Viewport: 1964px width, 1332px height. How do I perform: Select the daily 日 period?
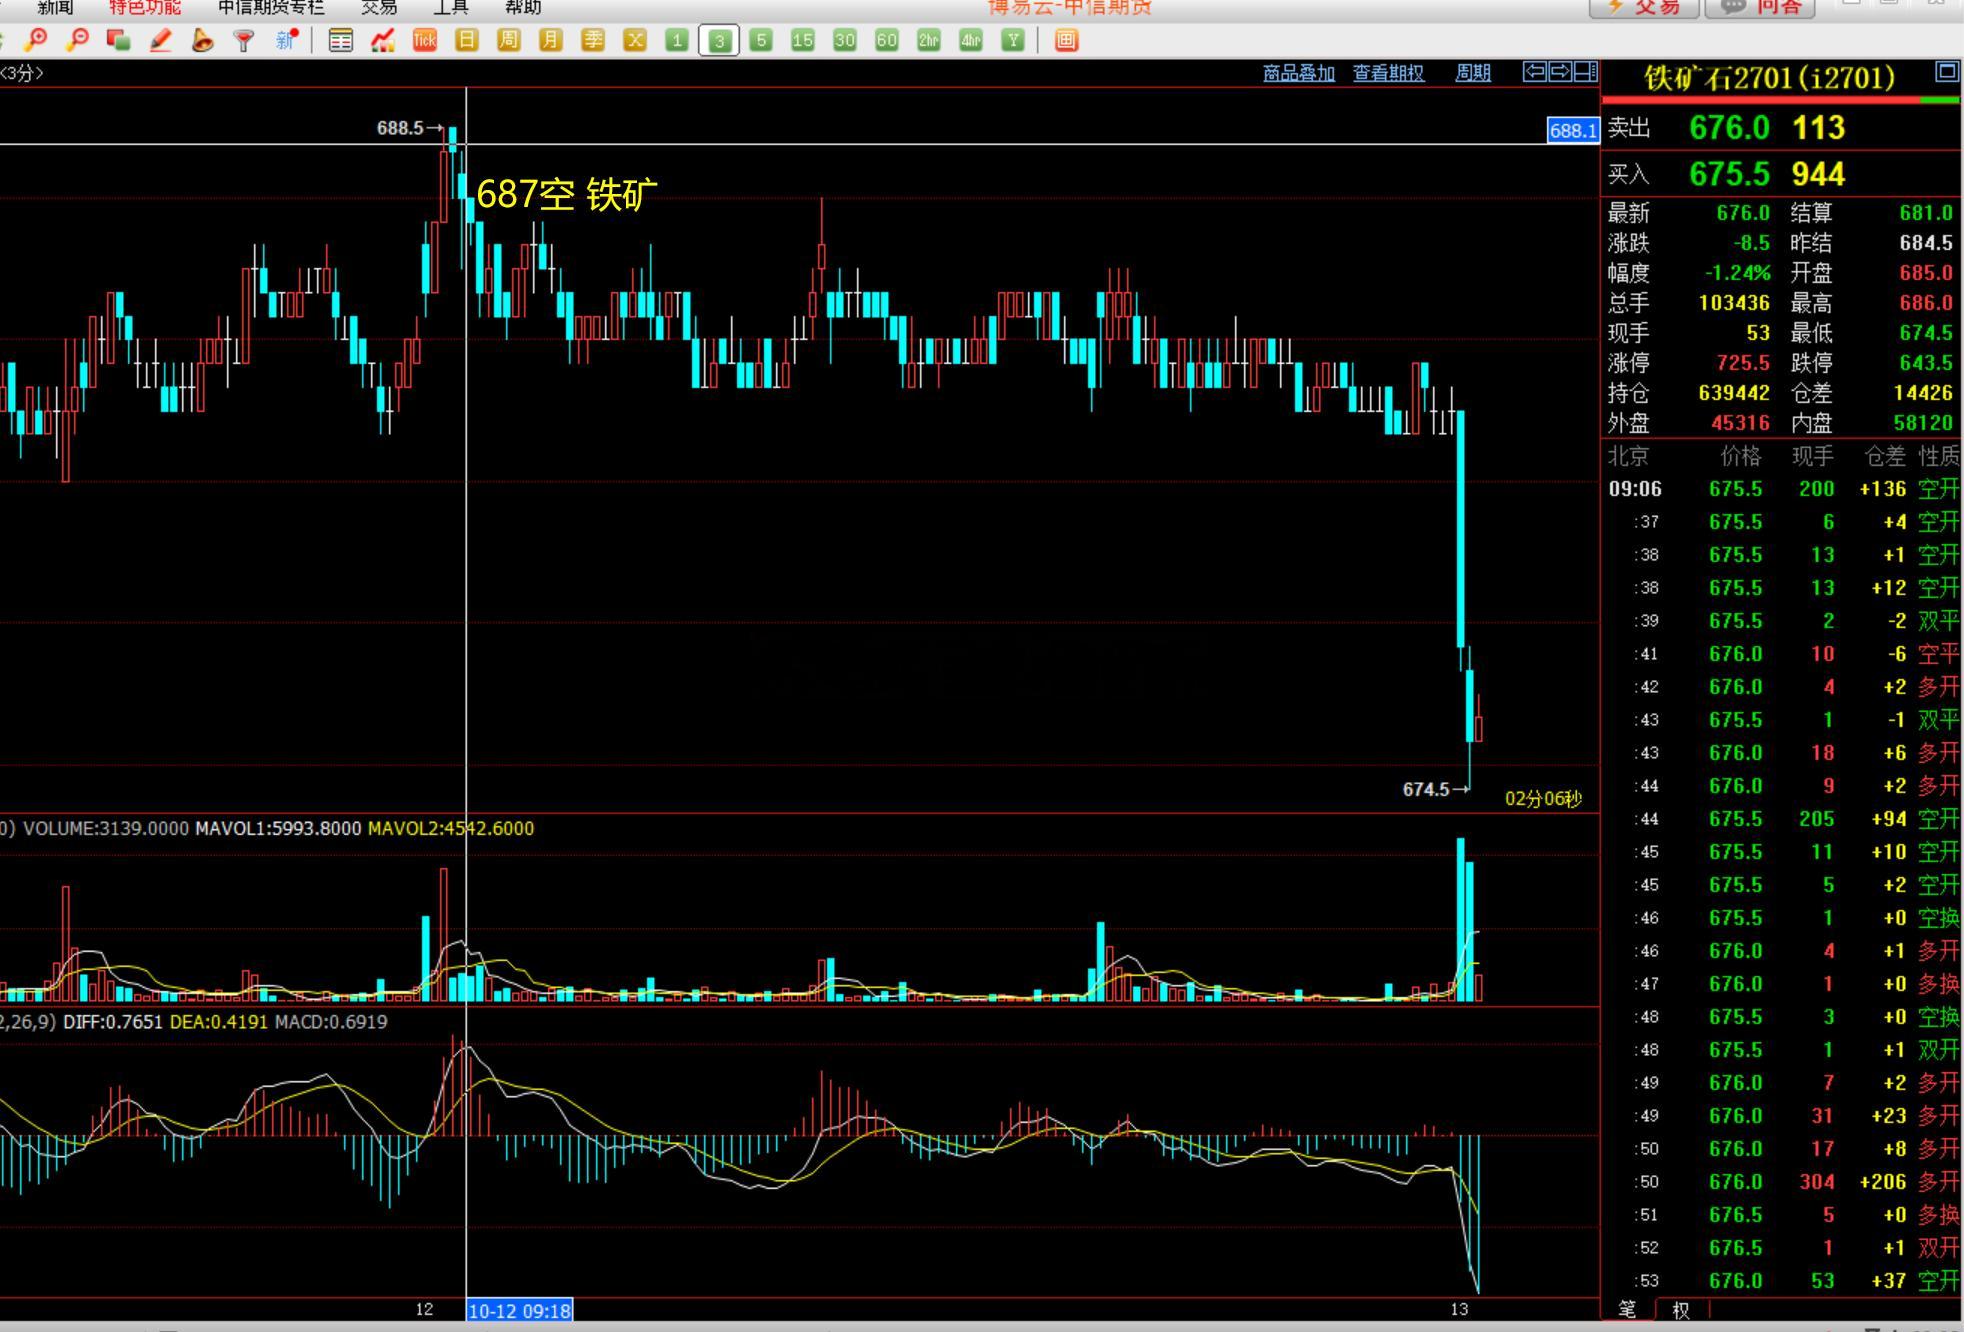point(467,40)
